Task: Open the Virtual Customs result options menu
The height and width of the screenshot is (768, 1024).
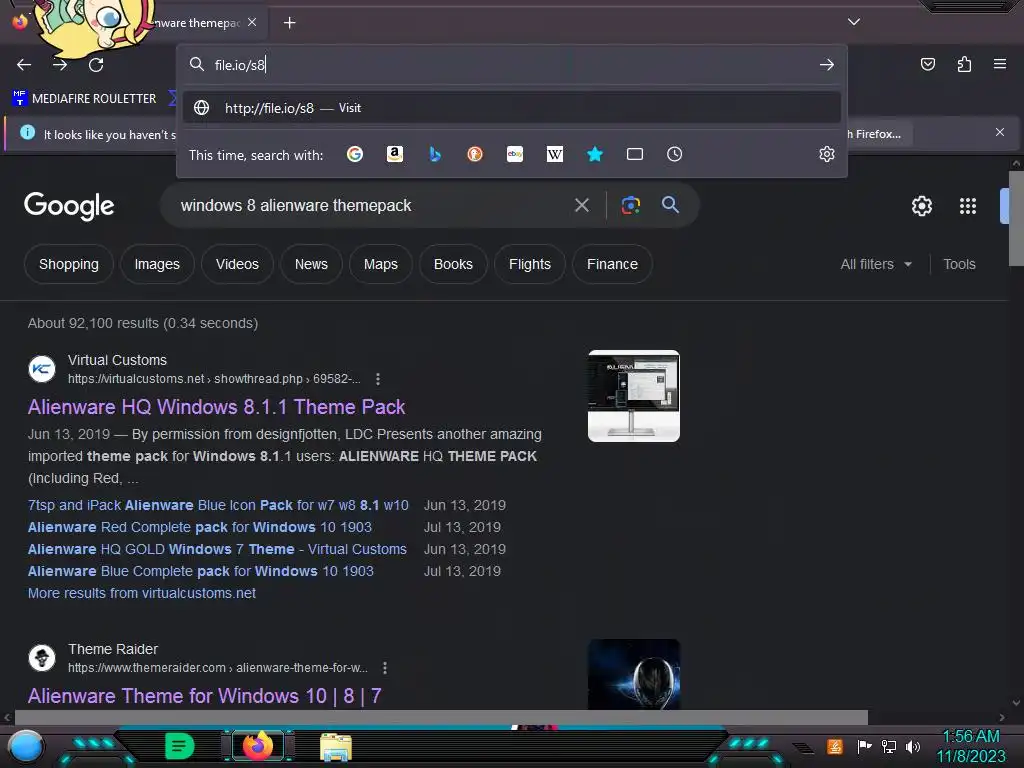Action: coord(378,379)
